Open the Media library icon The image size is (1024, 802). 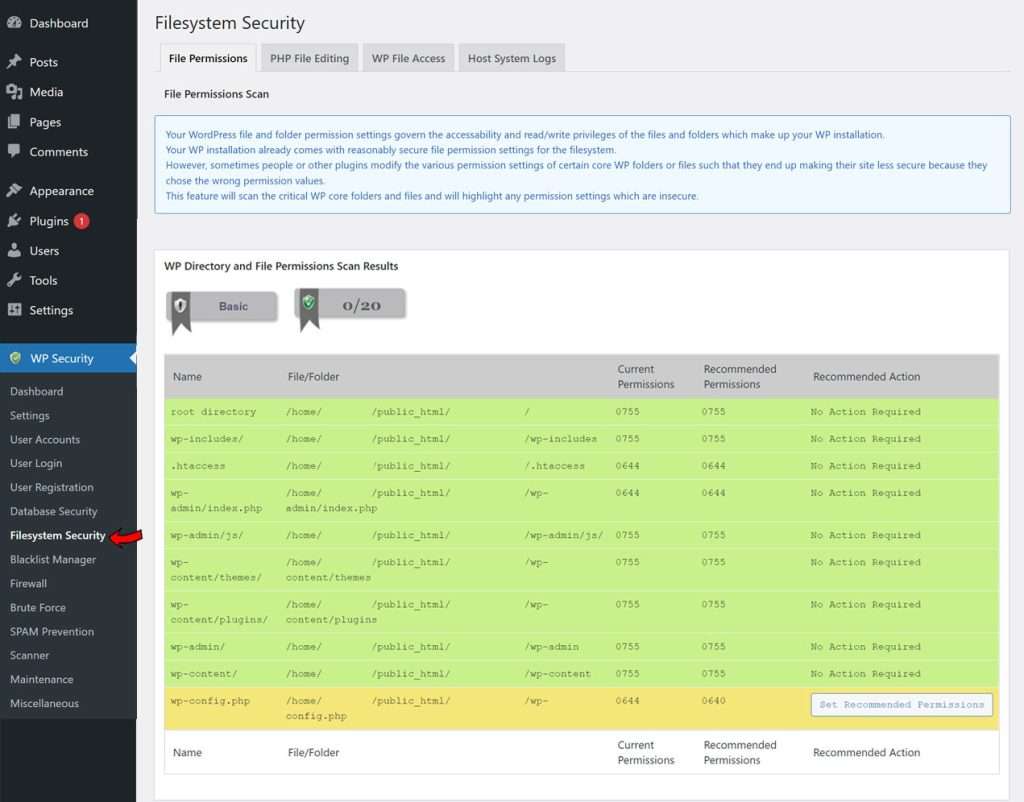point(14,92)
